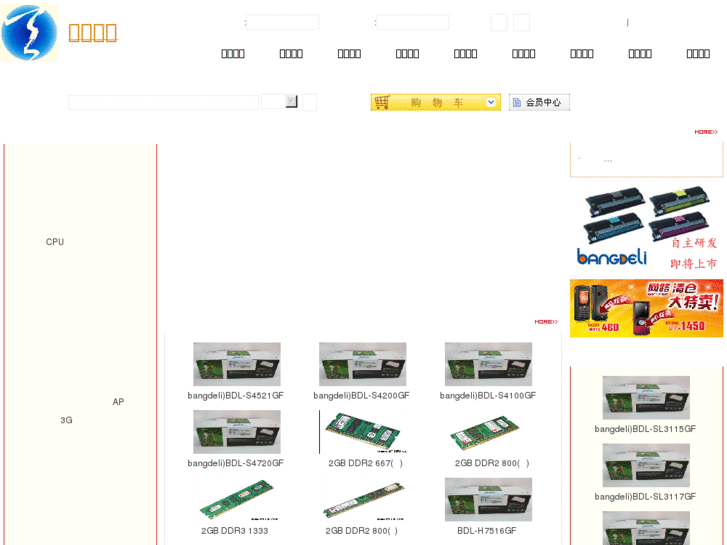Click the red MORE>> link above the product grid
Image resolution: width=727 pixels, height=545 pixels.
coord(546,321)
